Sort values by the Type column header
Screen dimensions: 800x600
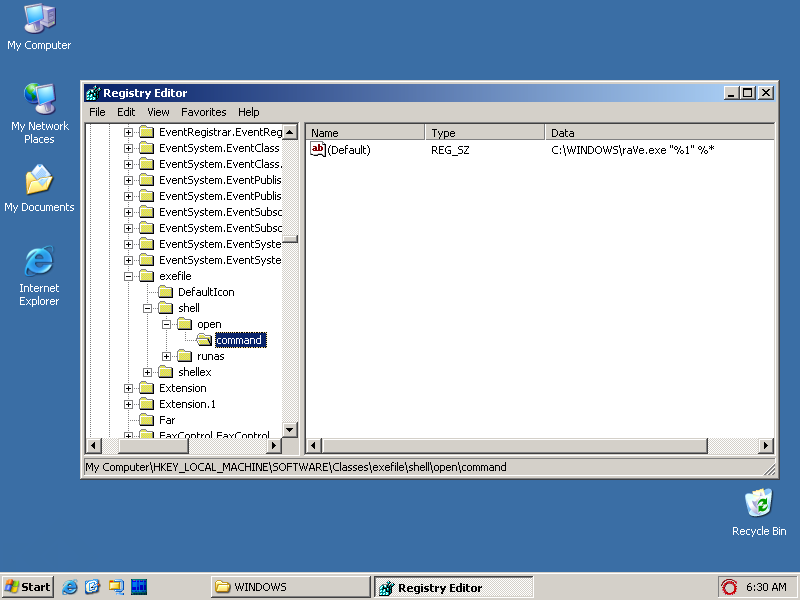[485, 133]
